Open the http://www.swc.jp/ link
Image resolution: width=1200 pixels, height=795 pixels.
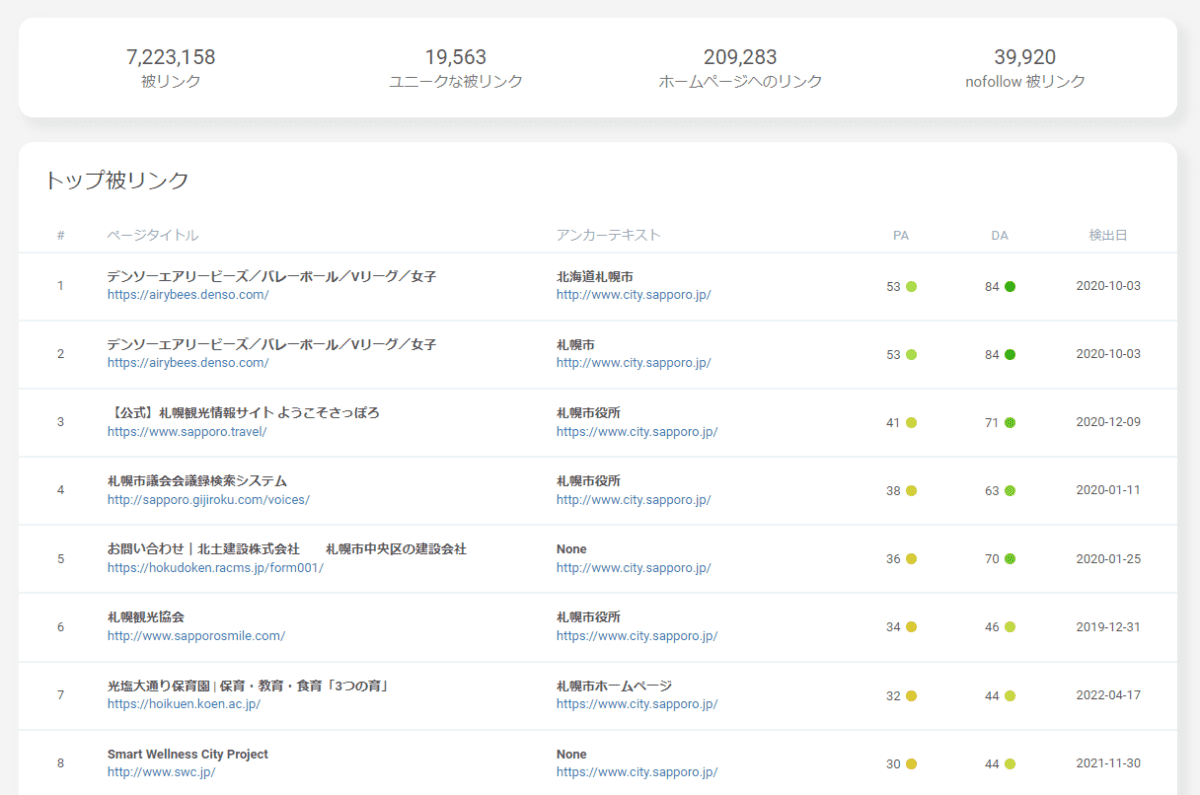click(161, 772)
